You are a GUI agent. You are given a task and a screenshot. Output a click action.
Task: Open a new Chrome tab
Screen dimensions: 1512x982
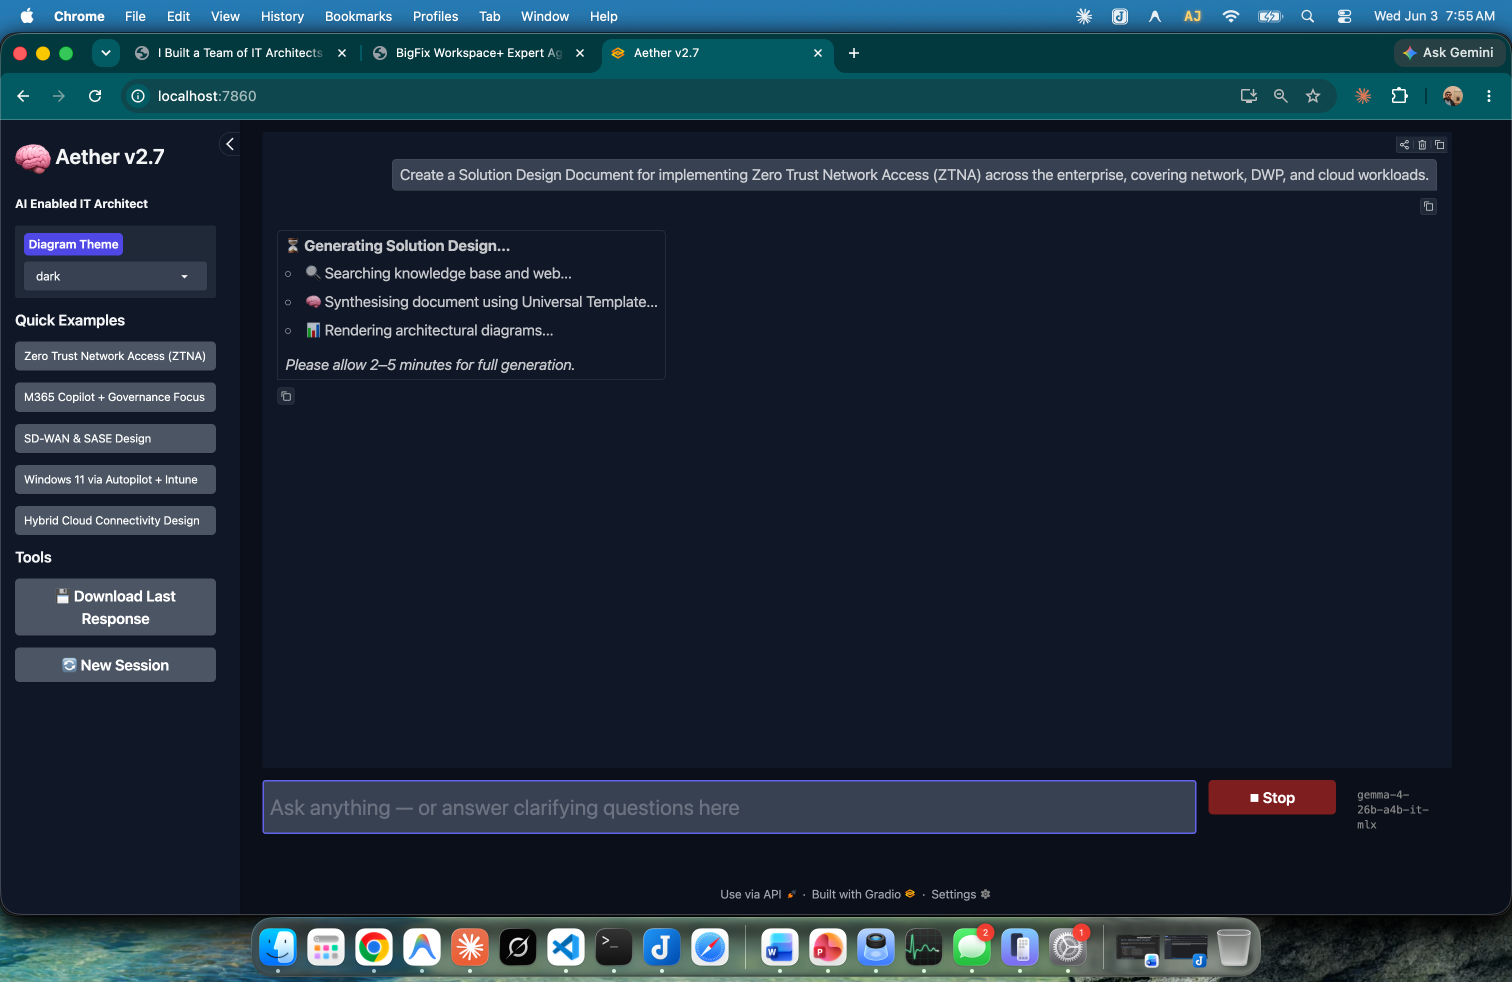(x=854, y=53)
